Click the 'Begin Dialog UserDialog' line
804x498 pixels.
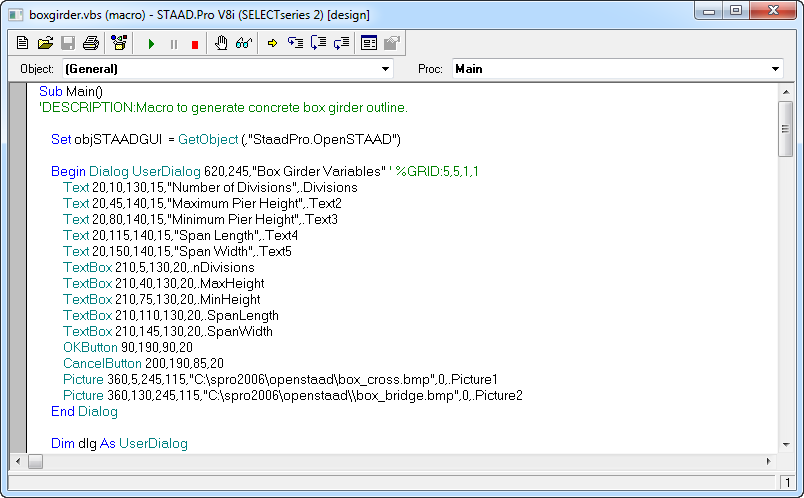[x=265, y=171]
